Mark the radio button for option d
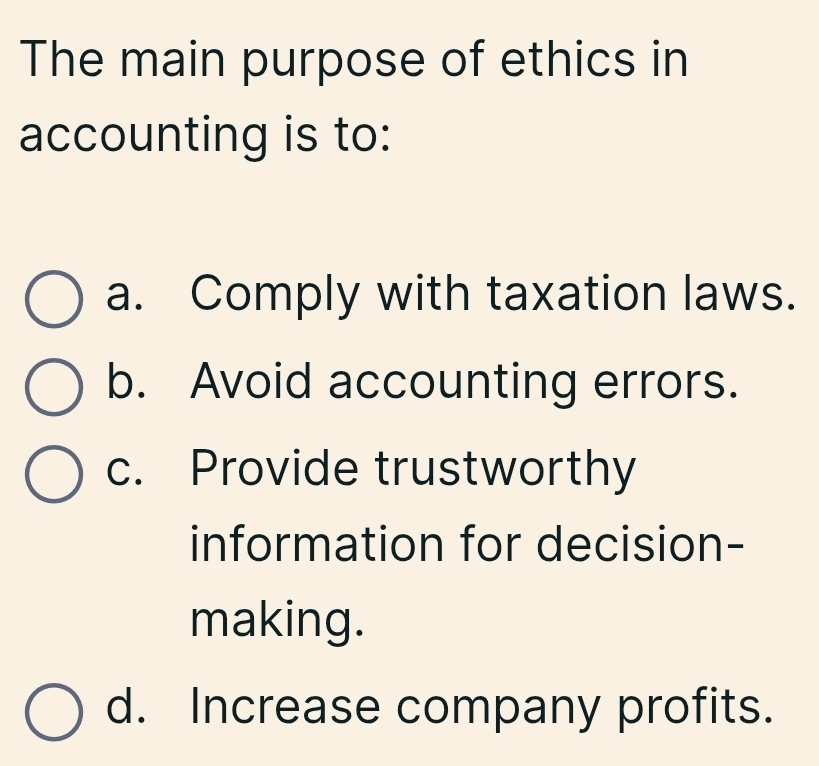The width and height of the screenshot is (819, 766). (54, 712)
